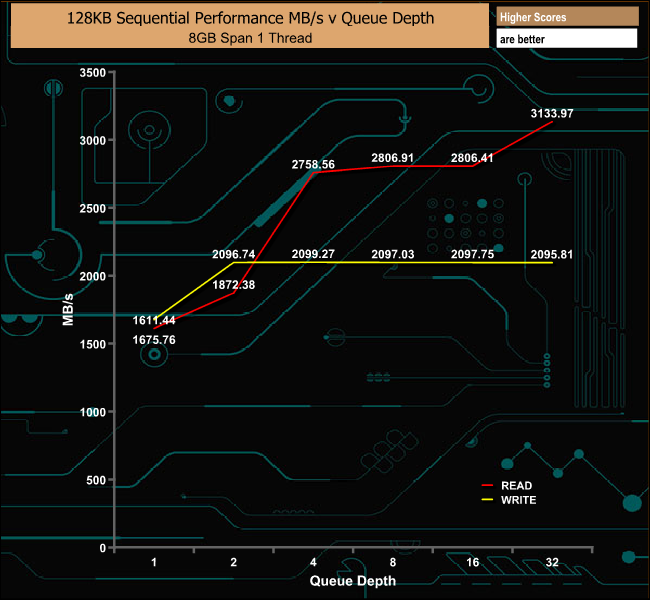
Task: Click the data label 1675.76
Action: point(154,340)
